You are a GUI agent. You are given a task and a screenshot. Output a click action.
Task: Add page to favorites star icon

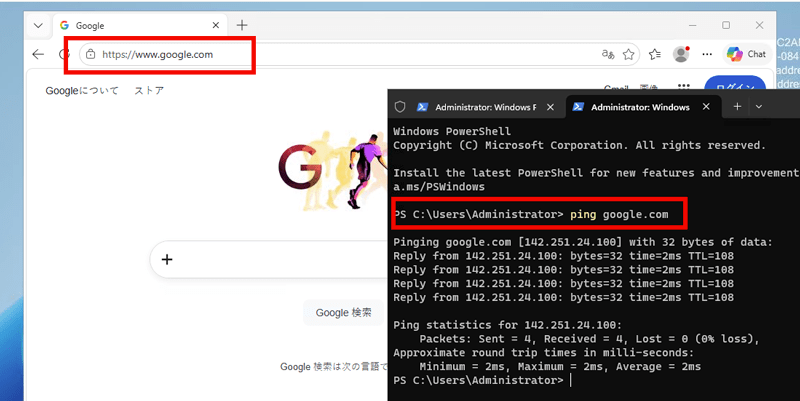pyautogui.click(x=629, y=54)
